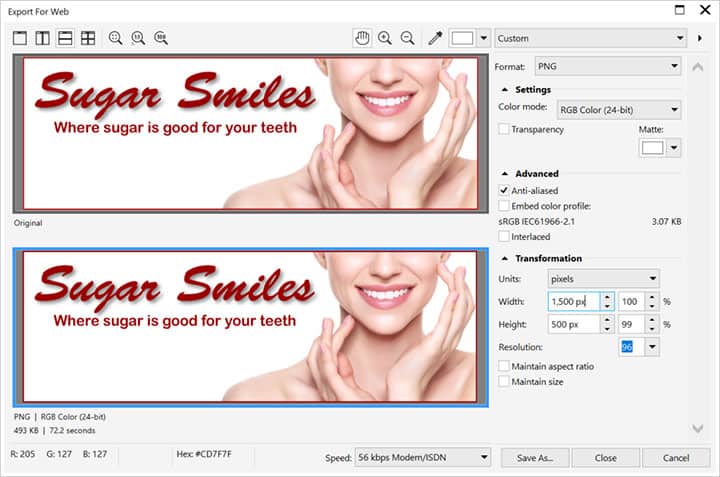Click the Save As button
Image resolution: width=720 pixels, height=477 pixels.
click(535, 458)
